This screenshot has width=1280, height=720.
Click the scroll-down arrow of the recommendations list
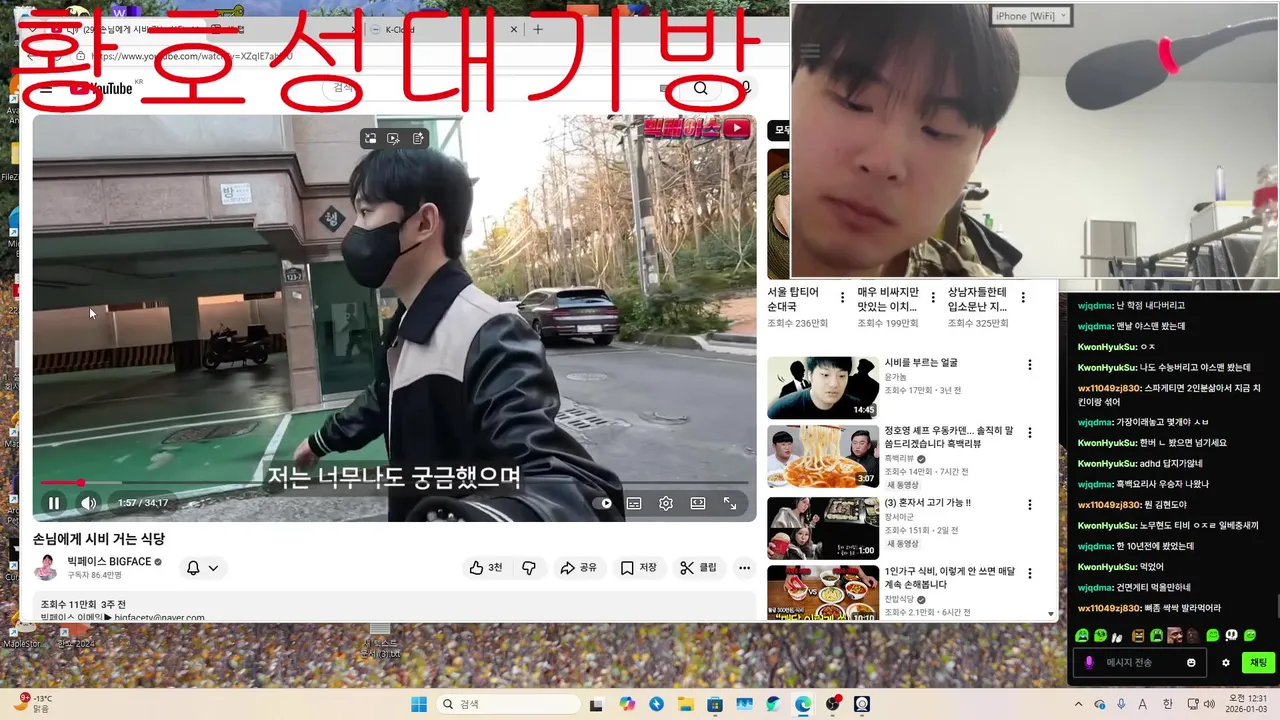1051,614
